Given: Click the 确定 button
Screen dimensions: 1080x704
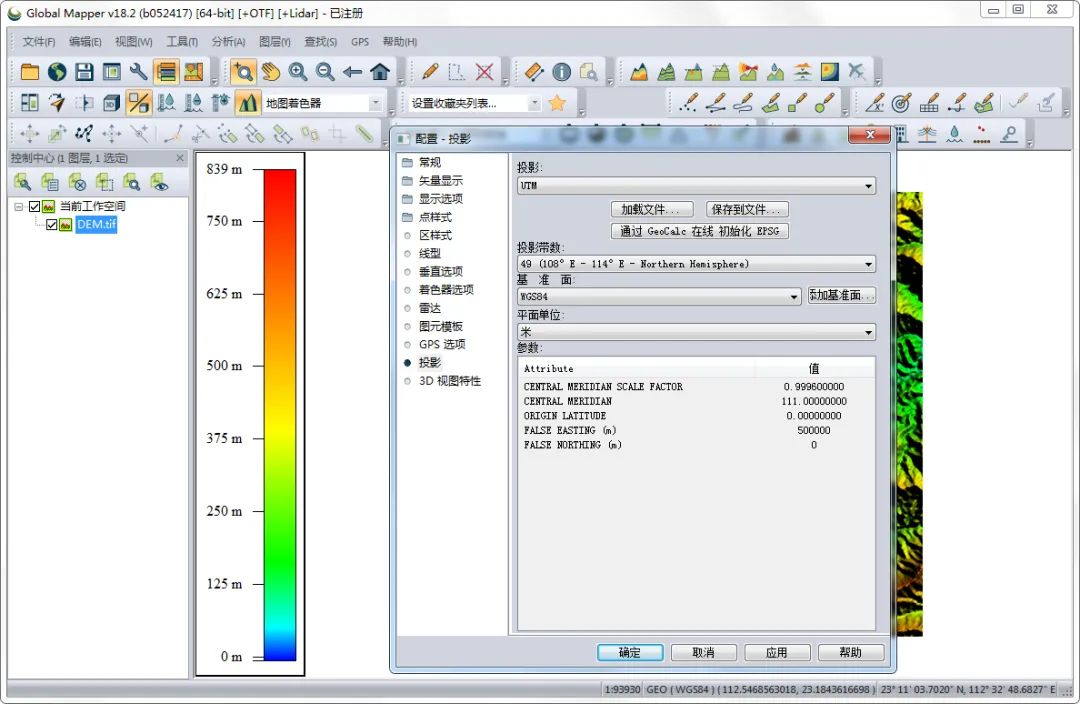Looking at the screenshot, I should click(x=630, y=652).
